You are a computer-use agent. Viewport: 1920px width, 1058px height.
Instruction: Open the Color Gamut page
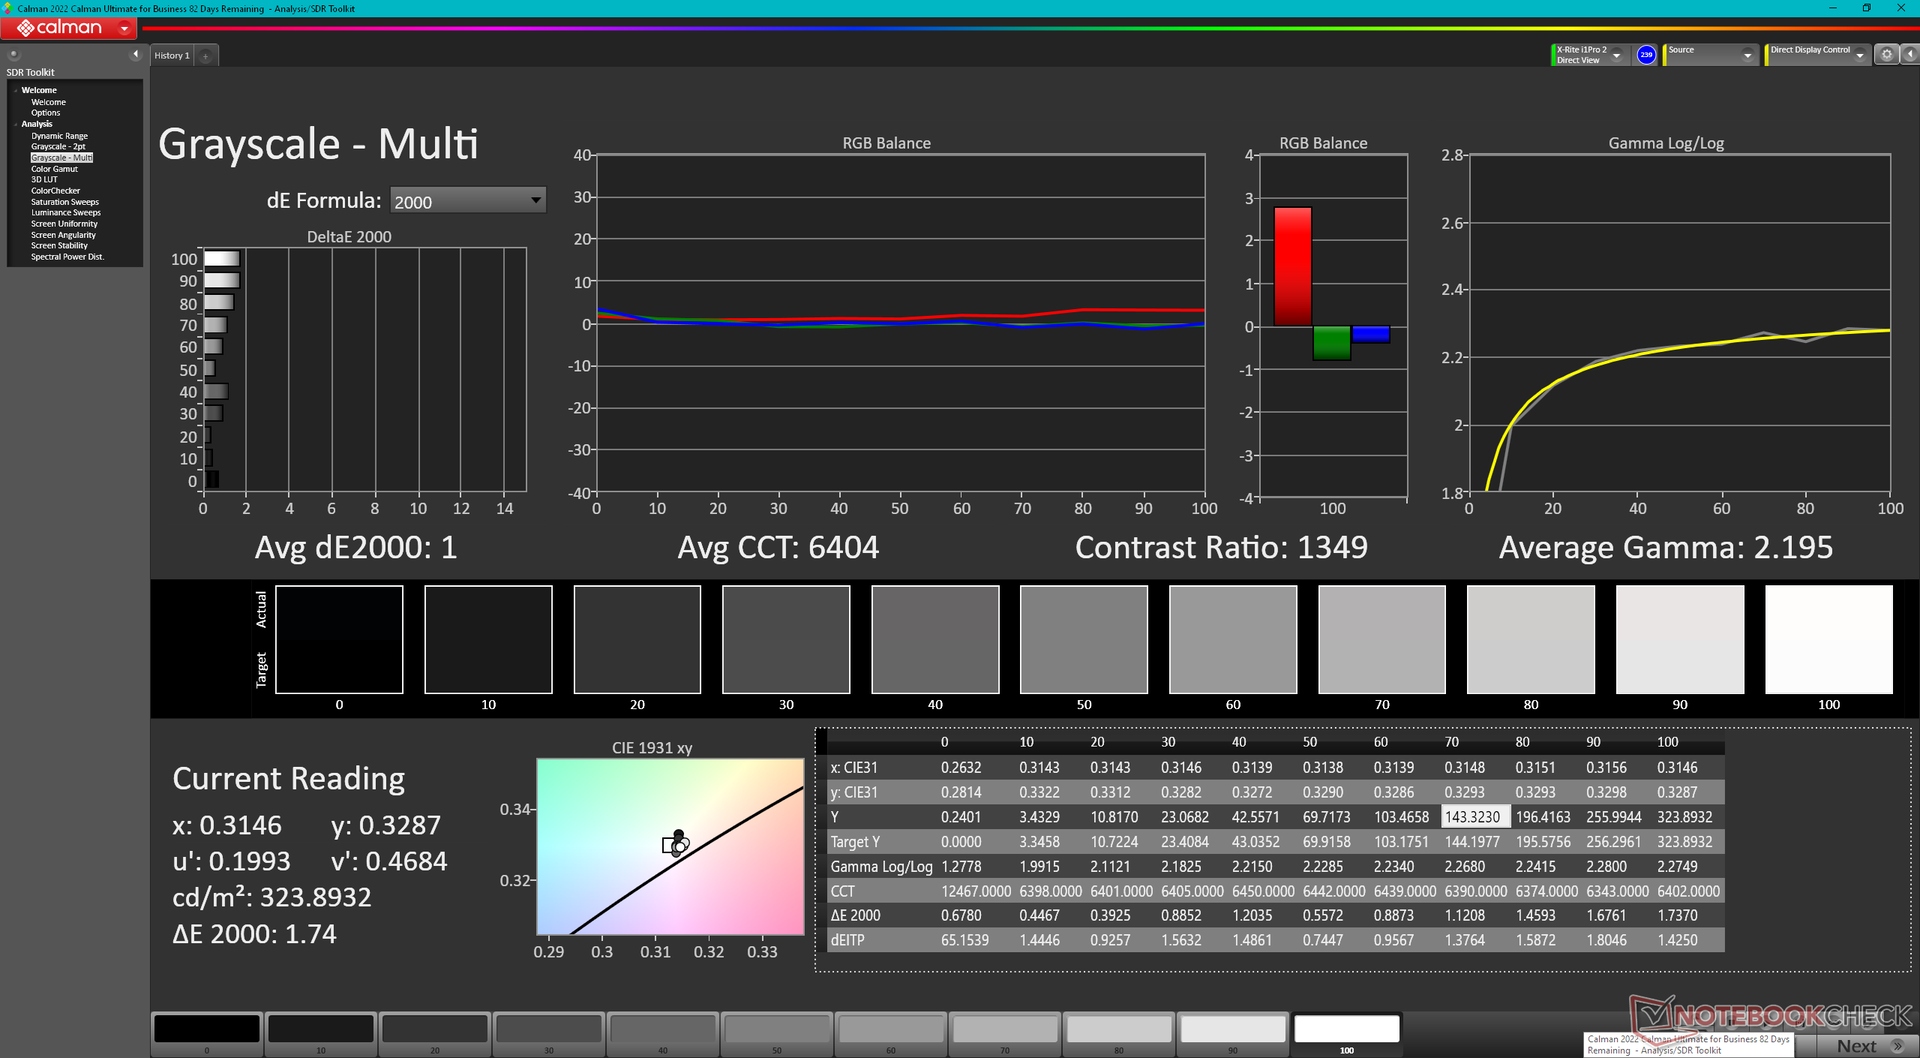point(54,169)
